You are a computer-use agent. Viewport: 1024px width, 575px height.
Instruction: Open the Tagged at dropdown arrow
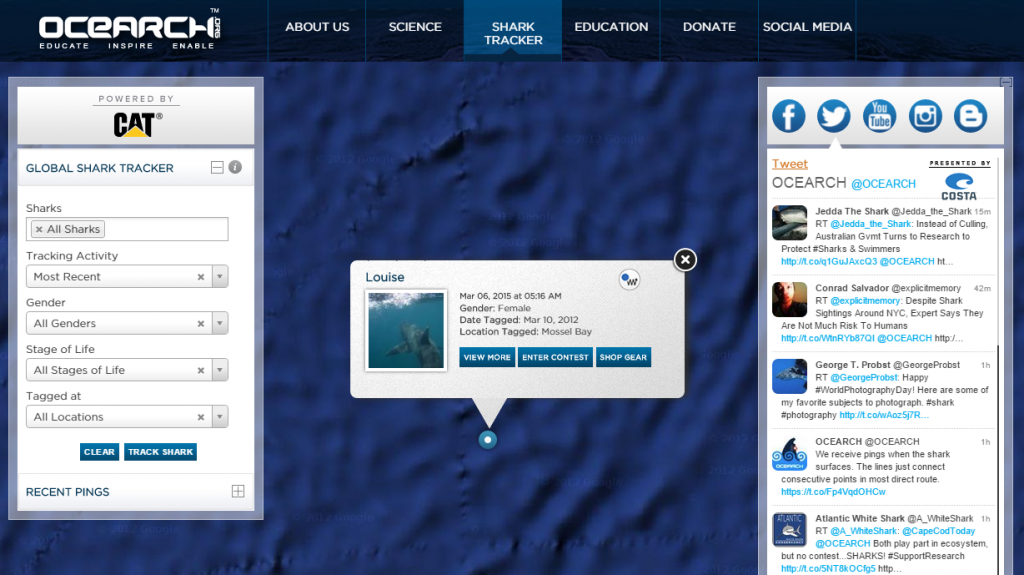[x=220, y=417]
